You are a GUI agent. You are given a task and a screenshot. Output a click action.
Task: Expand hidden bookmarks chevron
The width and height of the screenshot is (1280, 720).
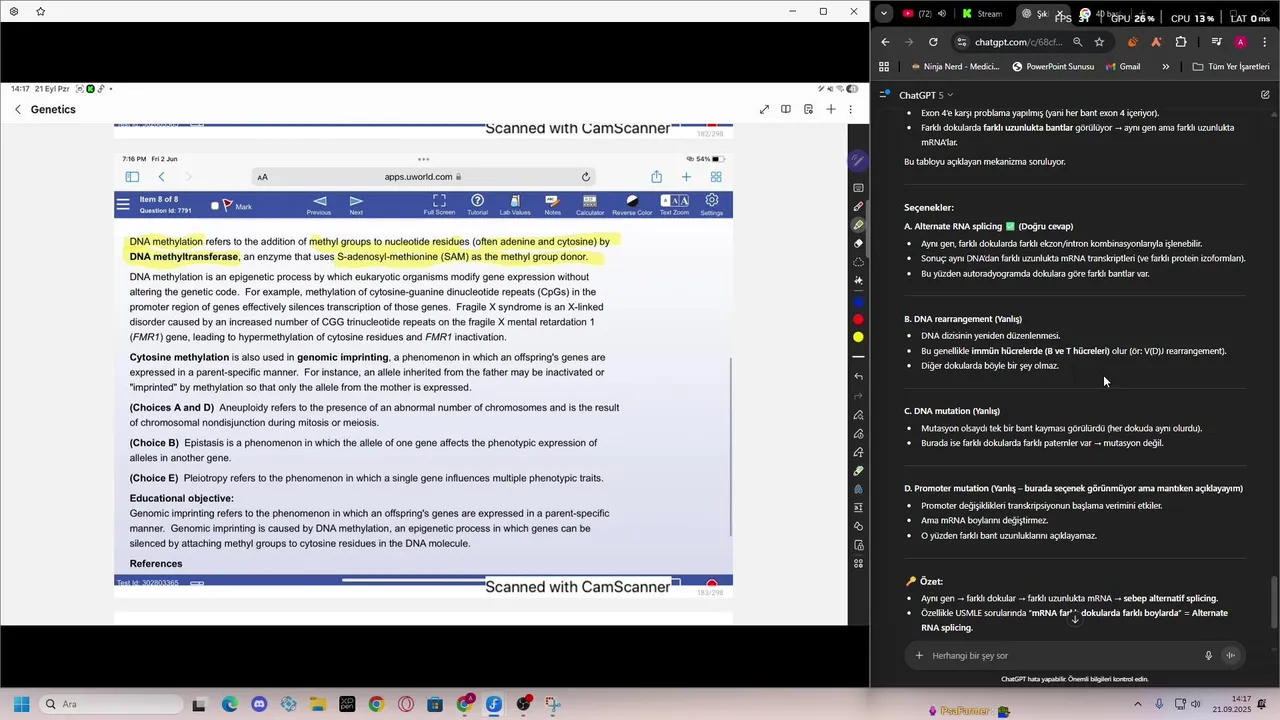(x=1166, y=67)
